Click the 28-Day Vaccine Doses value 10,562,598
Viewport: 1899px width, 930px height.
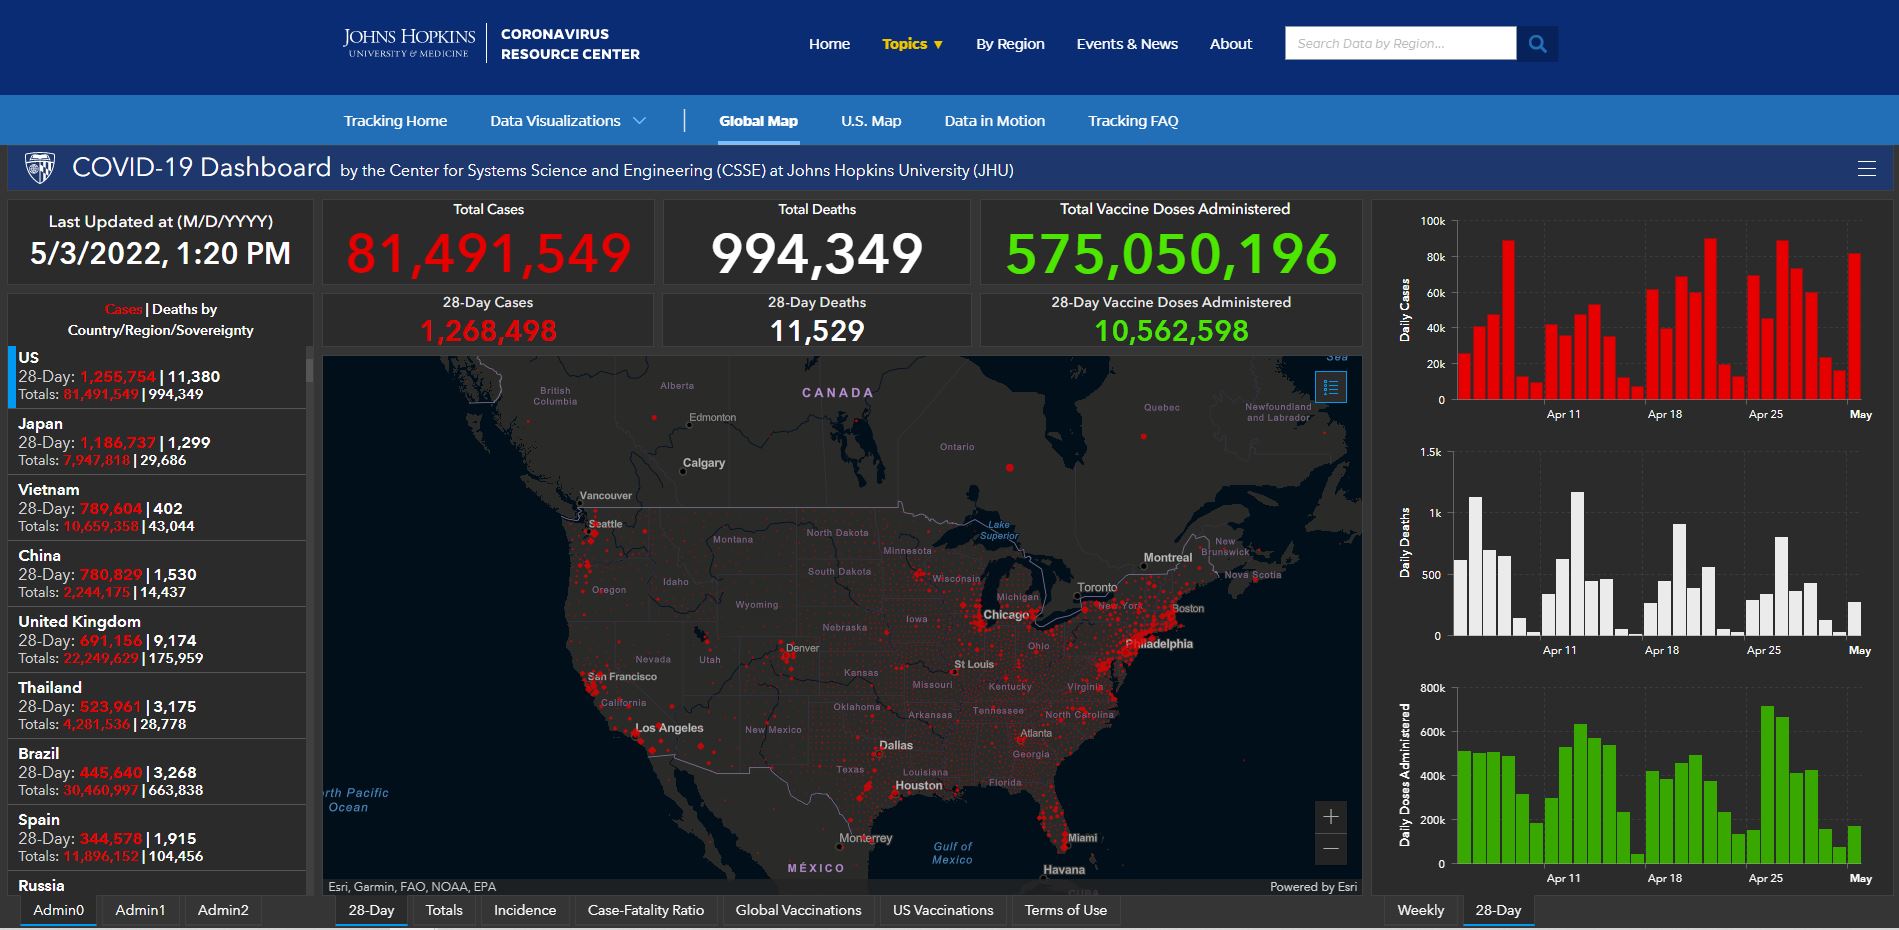[x=1171, y=331]
